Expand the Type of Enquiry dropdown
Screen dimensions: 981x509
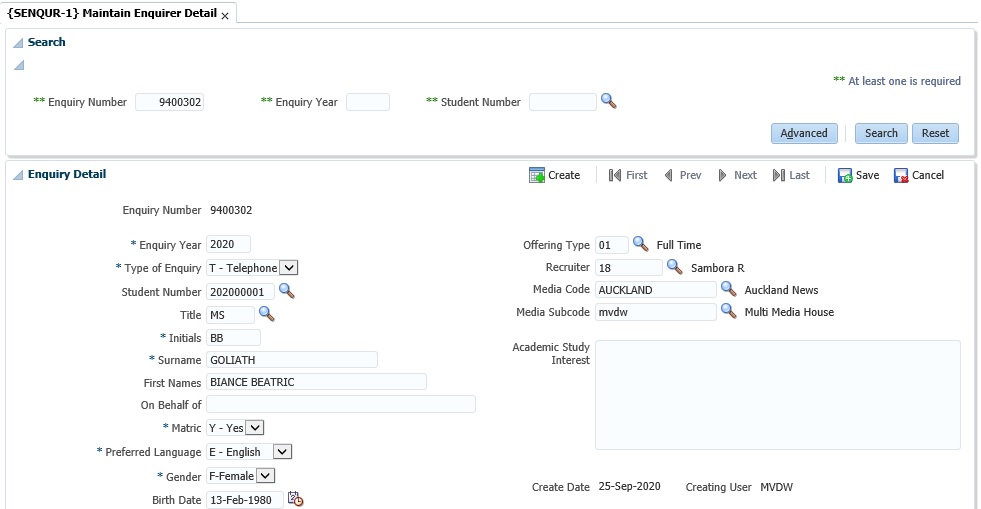click(288, 268)
